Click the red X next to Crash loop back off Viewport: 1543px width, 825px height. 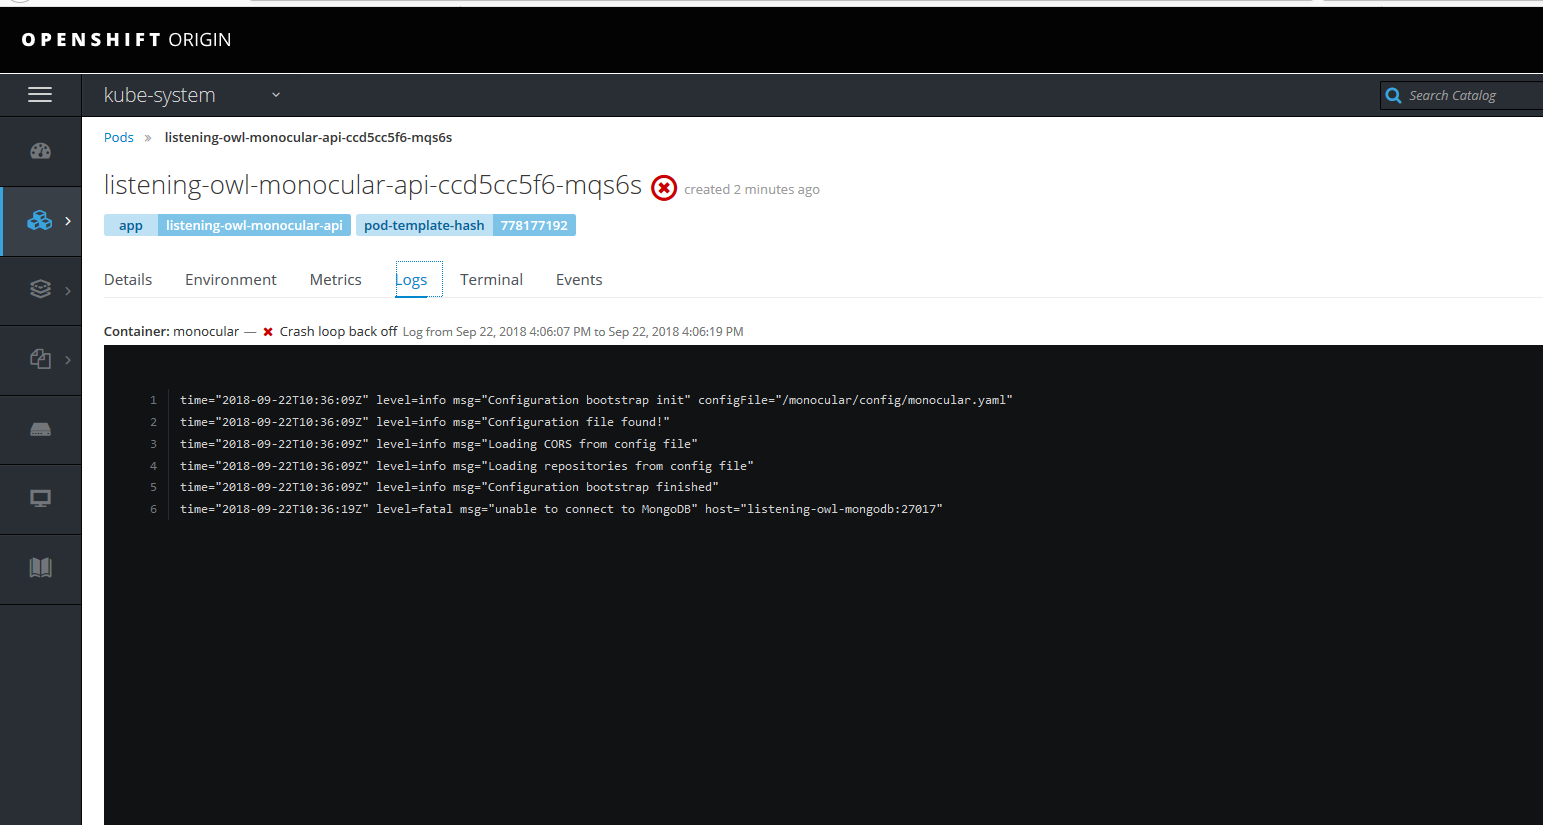265,331
